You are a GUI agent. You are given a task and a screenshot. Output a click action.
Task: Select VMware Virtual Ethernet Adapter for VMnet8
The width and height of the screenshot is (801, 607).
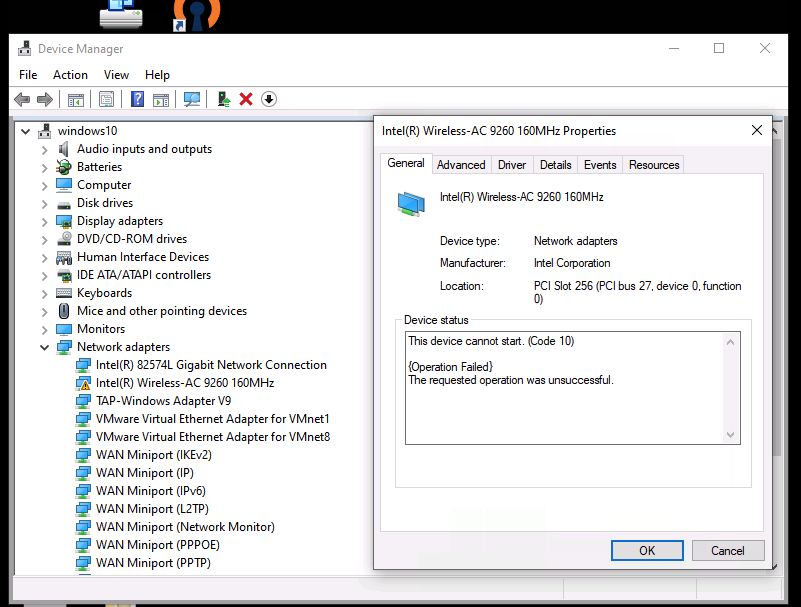pyautogui.click(x=213, y=437)
